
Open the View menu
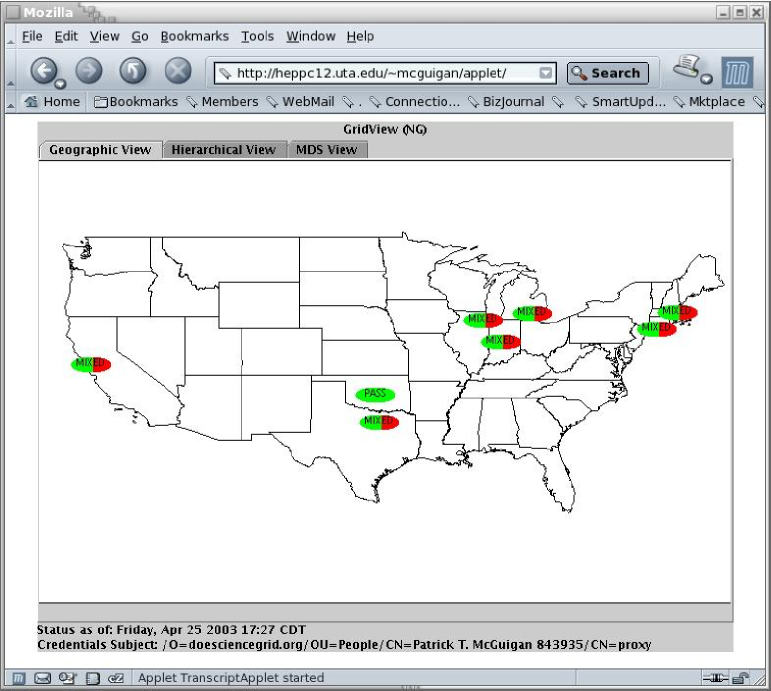click(104, 36)
